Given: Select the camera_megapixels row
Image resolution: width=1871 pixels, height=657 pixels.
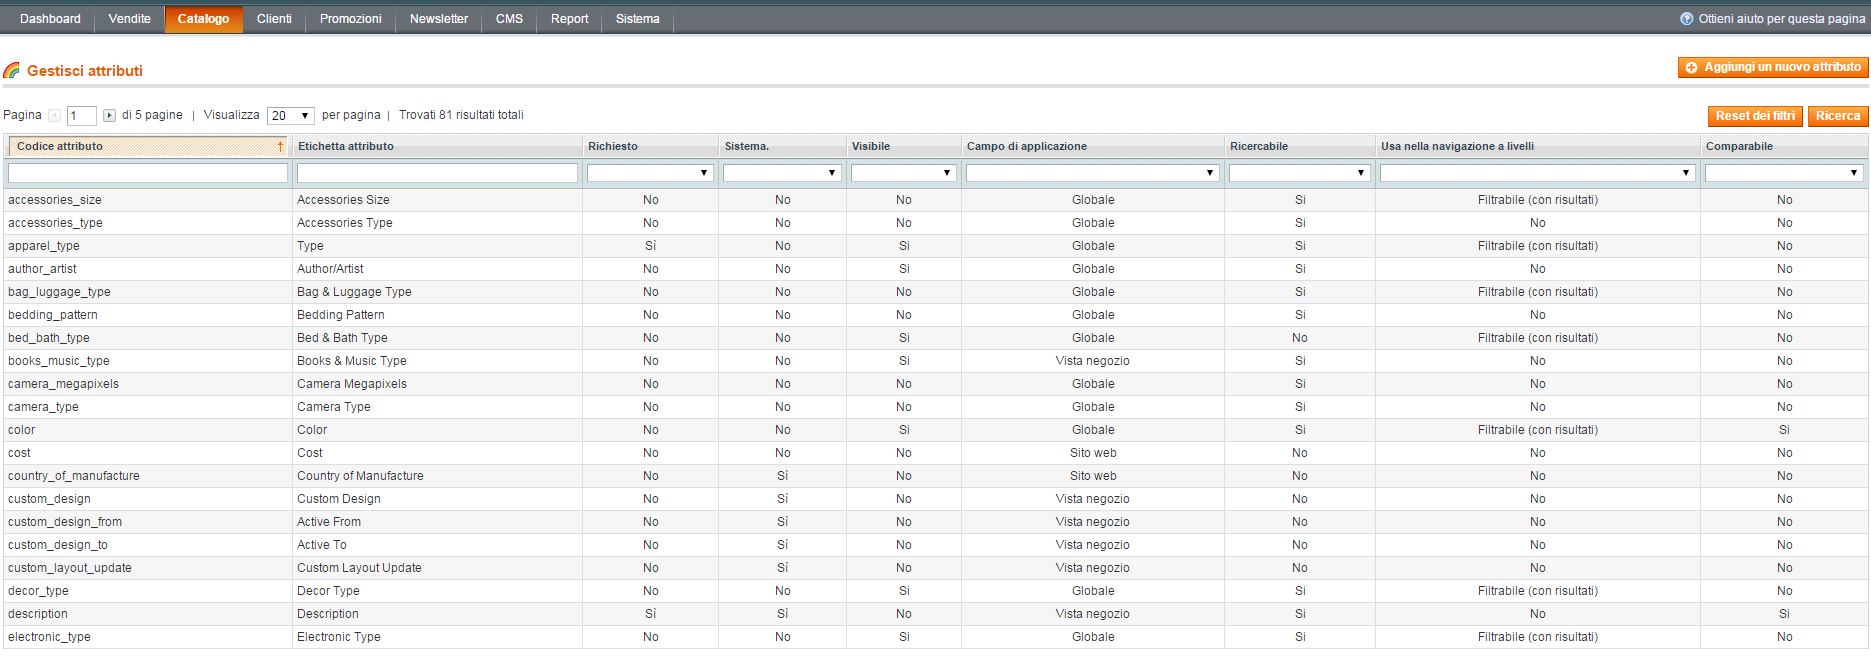Looking at the screenshot, I should pos(935,384).
